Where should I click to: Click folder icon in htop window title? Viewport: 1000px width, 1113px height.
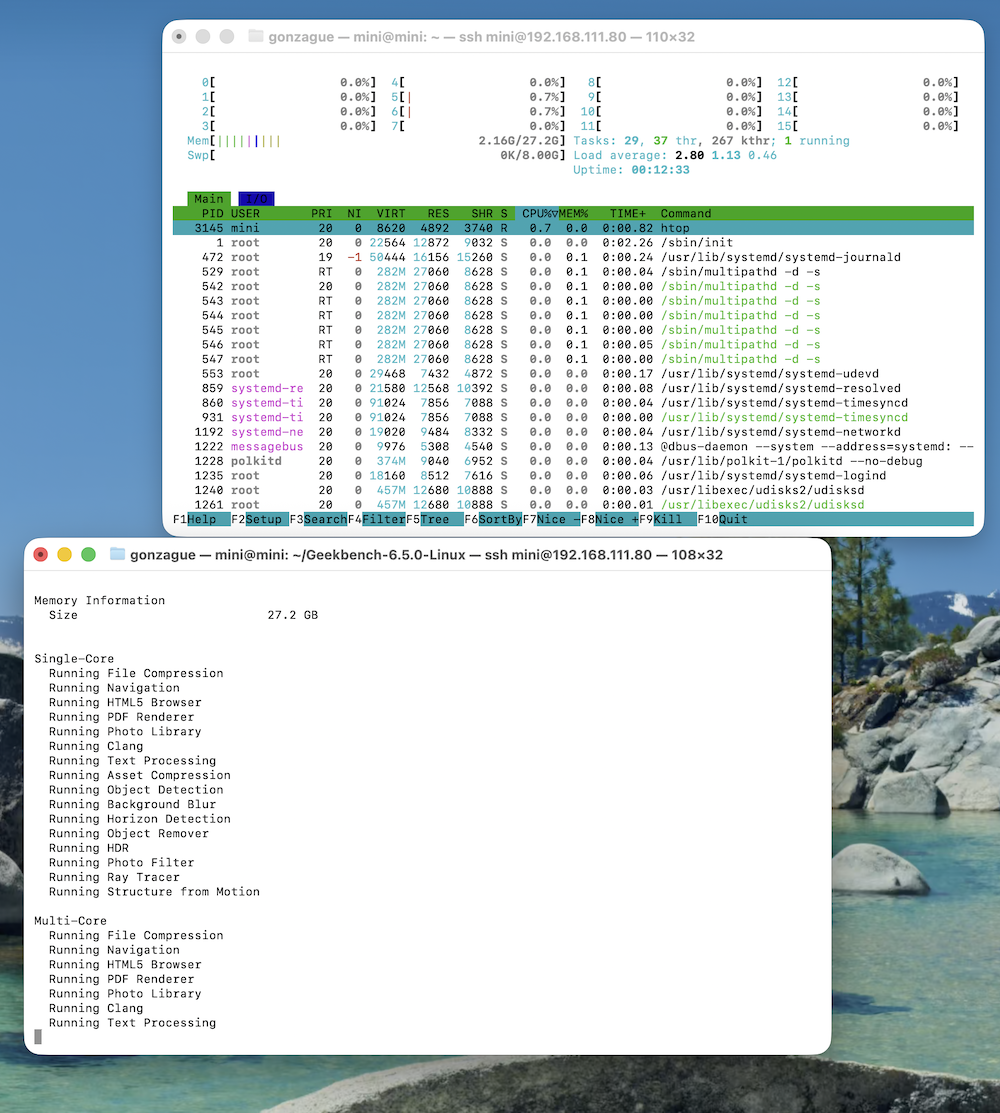[x=255, y=37]
